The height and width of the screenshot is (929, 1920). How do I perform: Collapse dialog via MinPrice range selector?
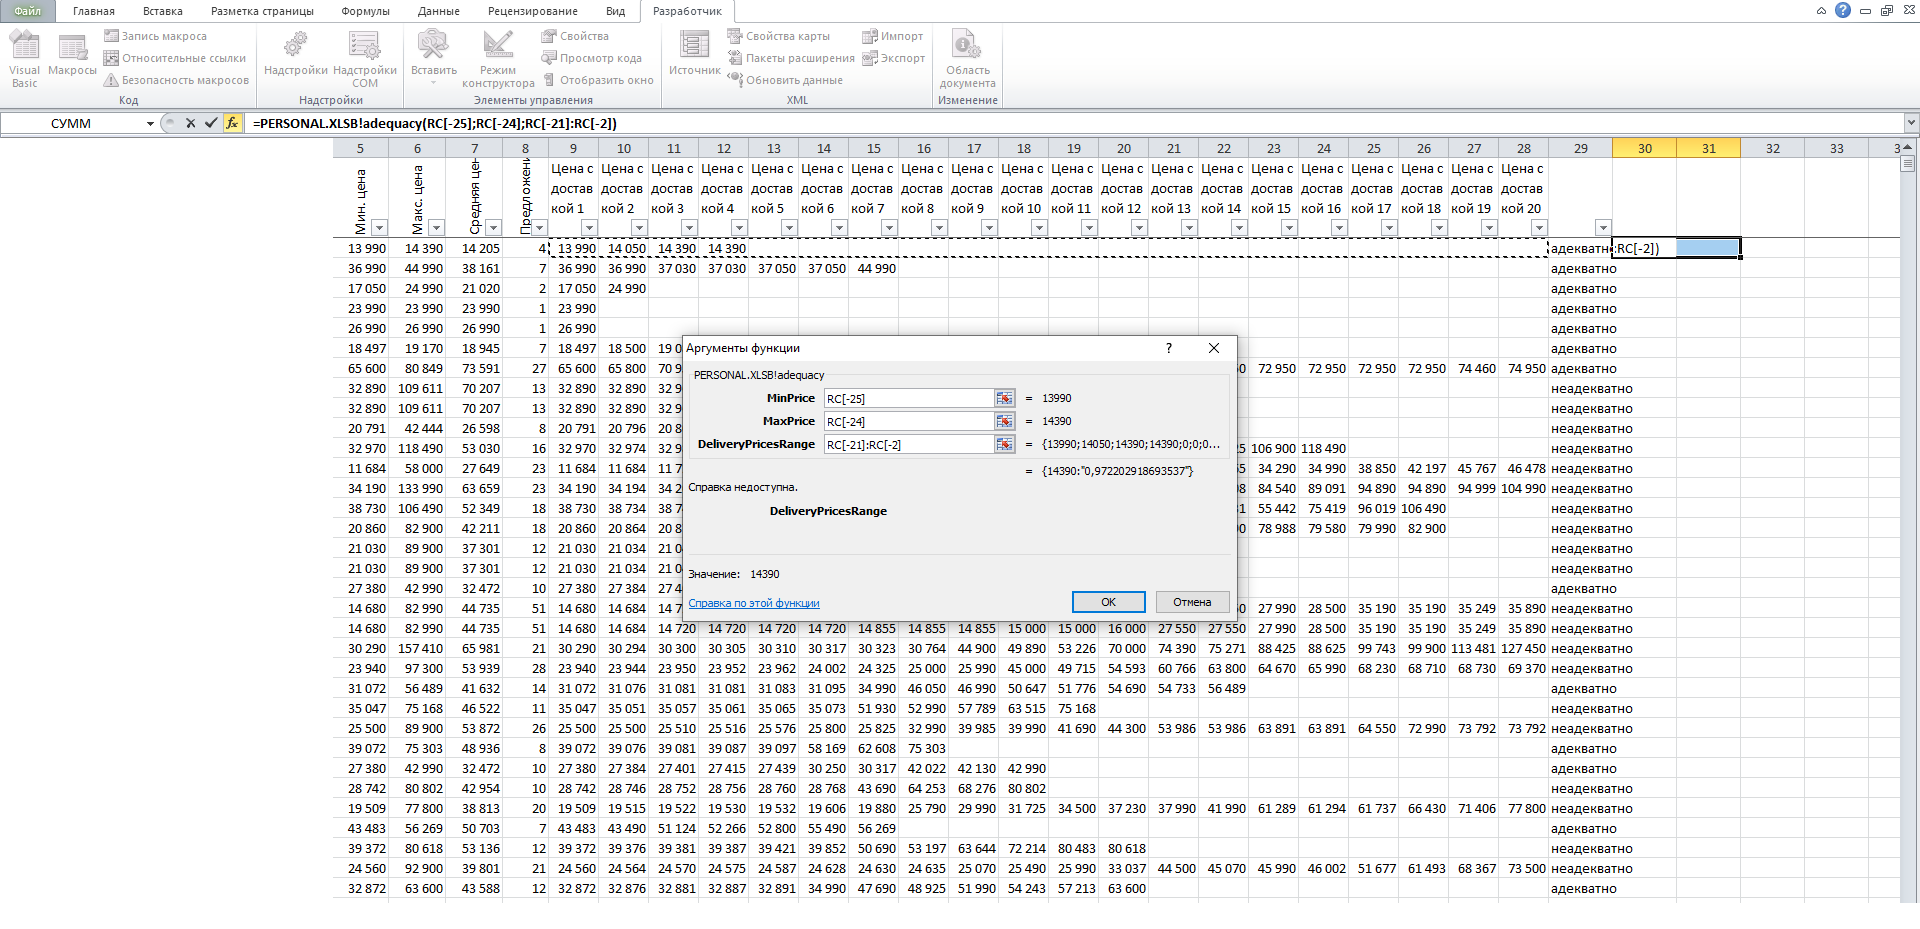tap(1004, 398)
